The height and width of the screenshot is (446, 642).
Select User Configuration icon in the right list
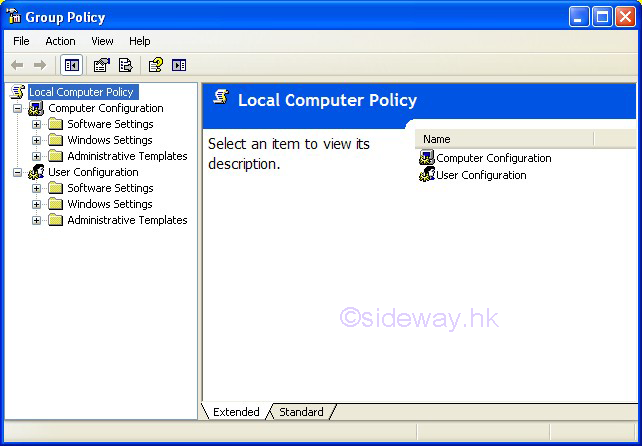point(427,175)
